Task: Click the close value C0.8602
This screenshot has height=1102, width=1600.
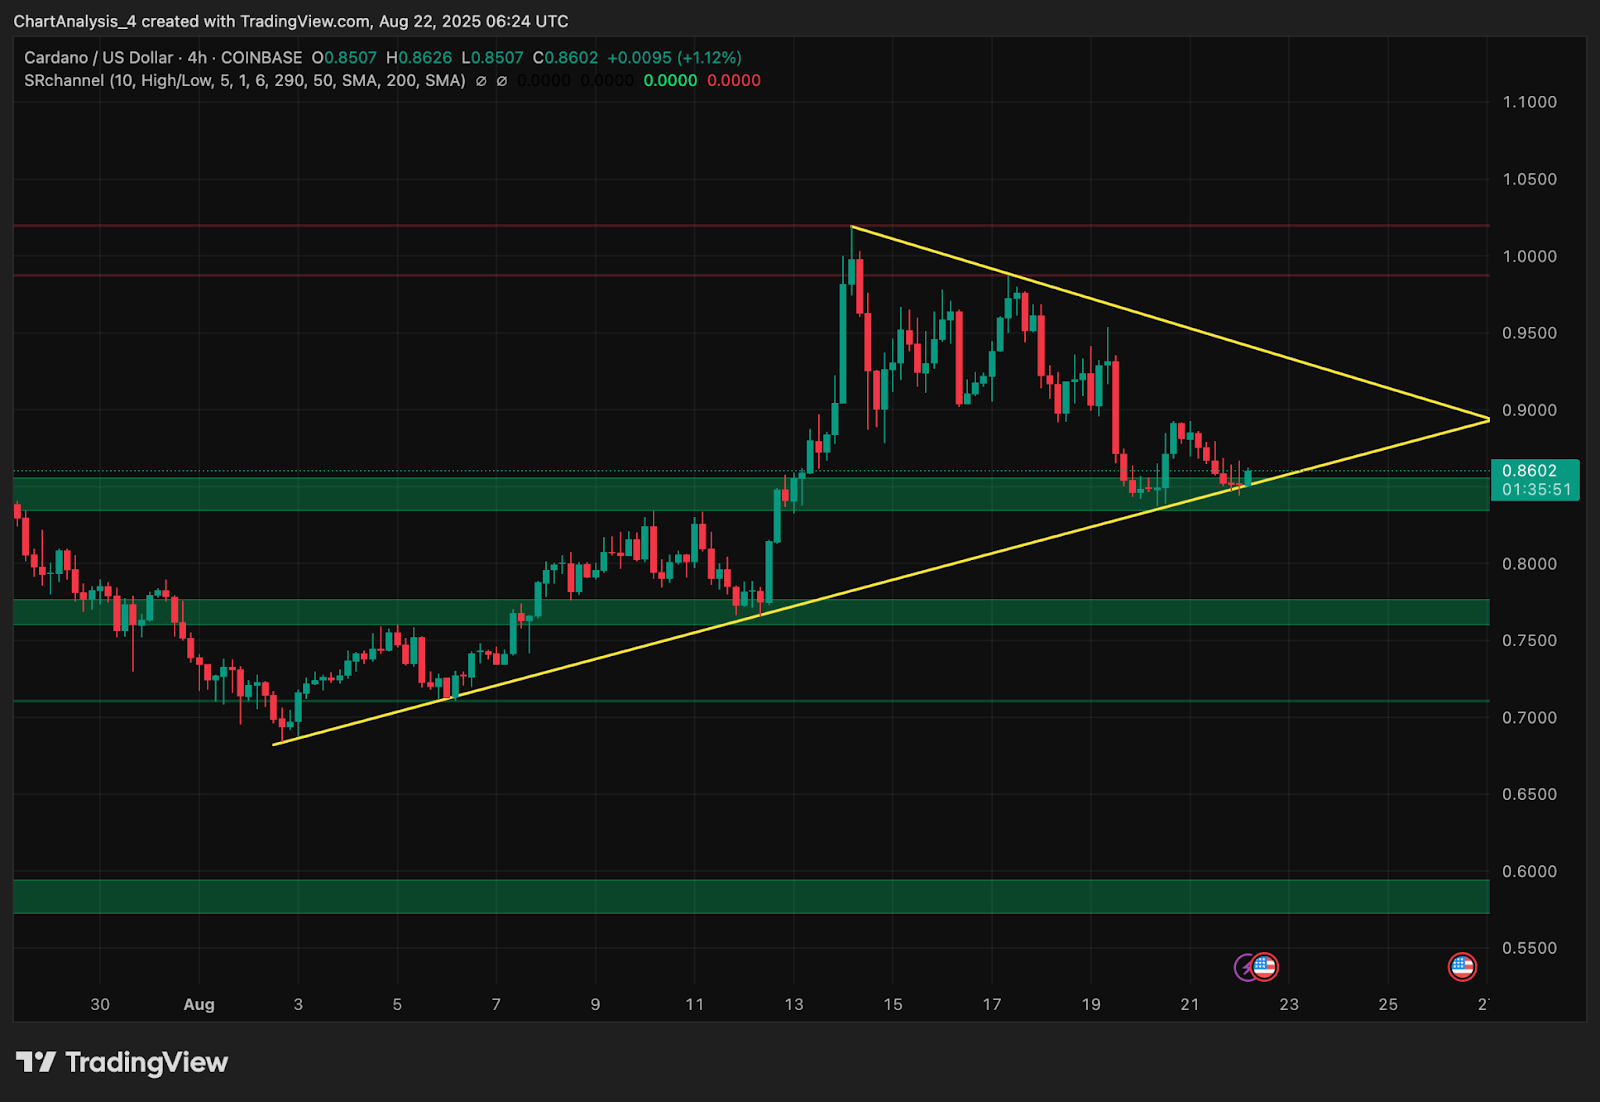Action: 565,58
